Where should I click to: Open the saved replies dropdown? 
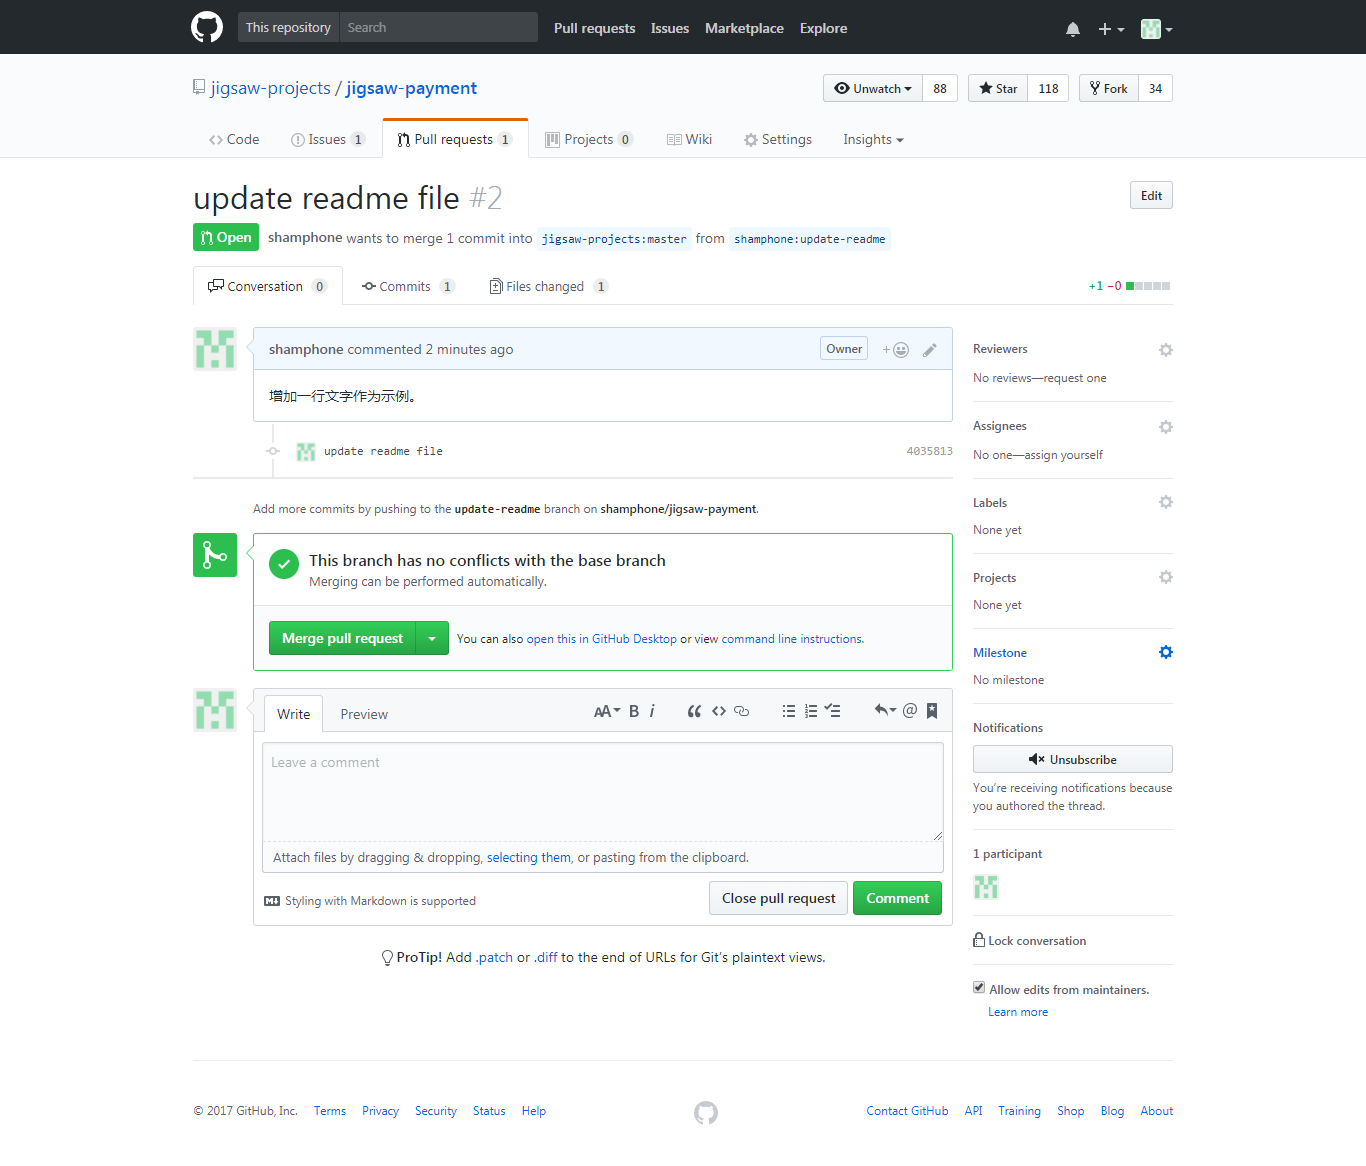pyautogui.click(x=885, y=711)
